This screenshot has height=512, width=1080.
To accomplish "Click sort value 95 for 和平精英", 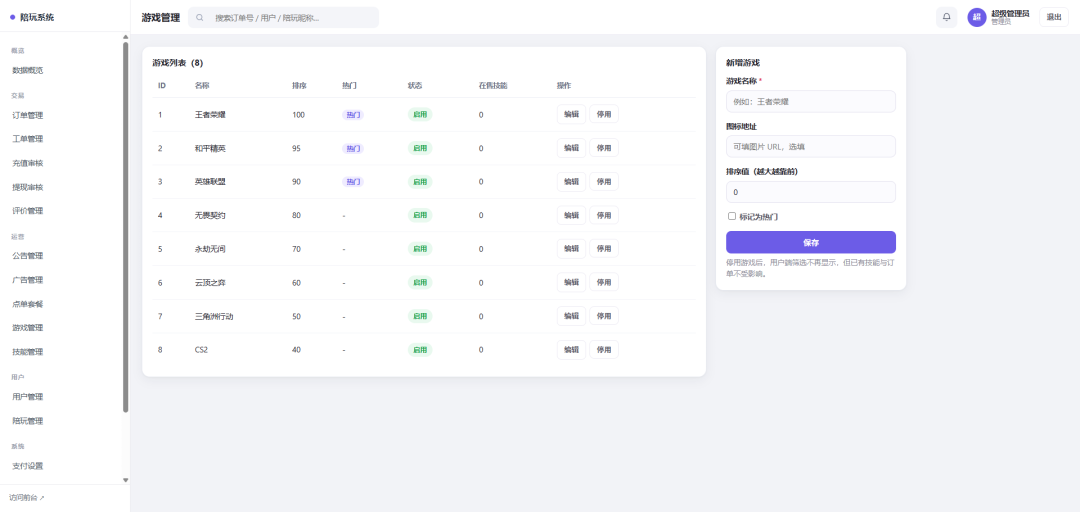I will [x=296, y=148].
